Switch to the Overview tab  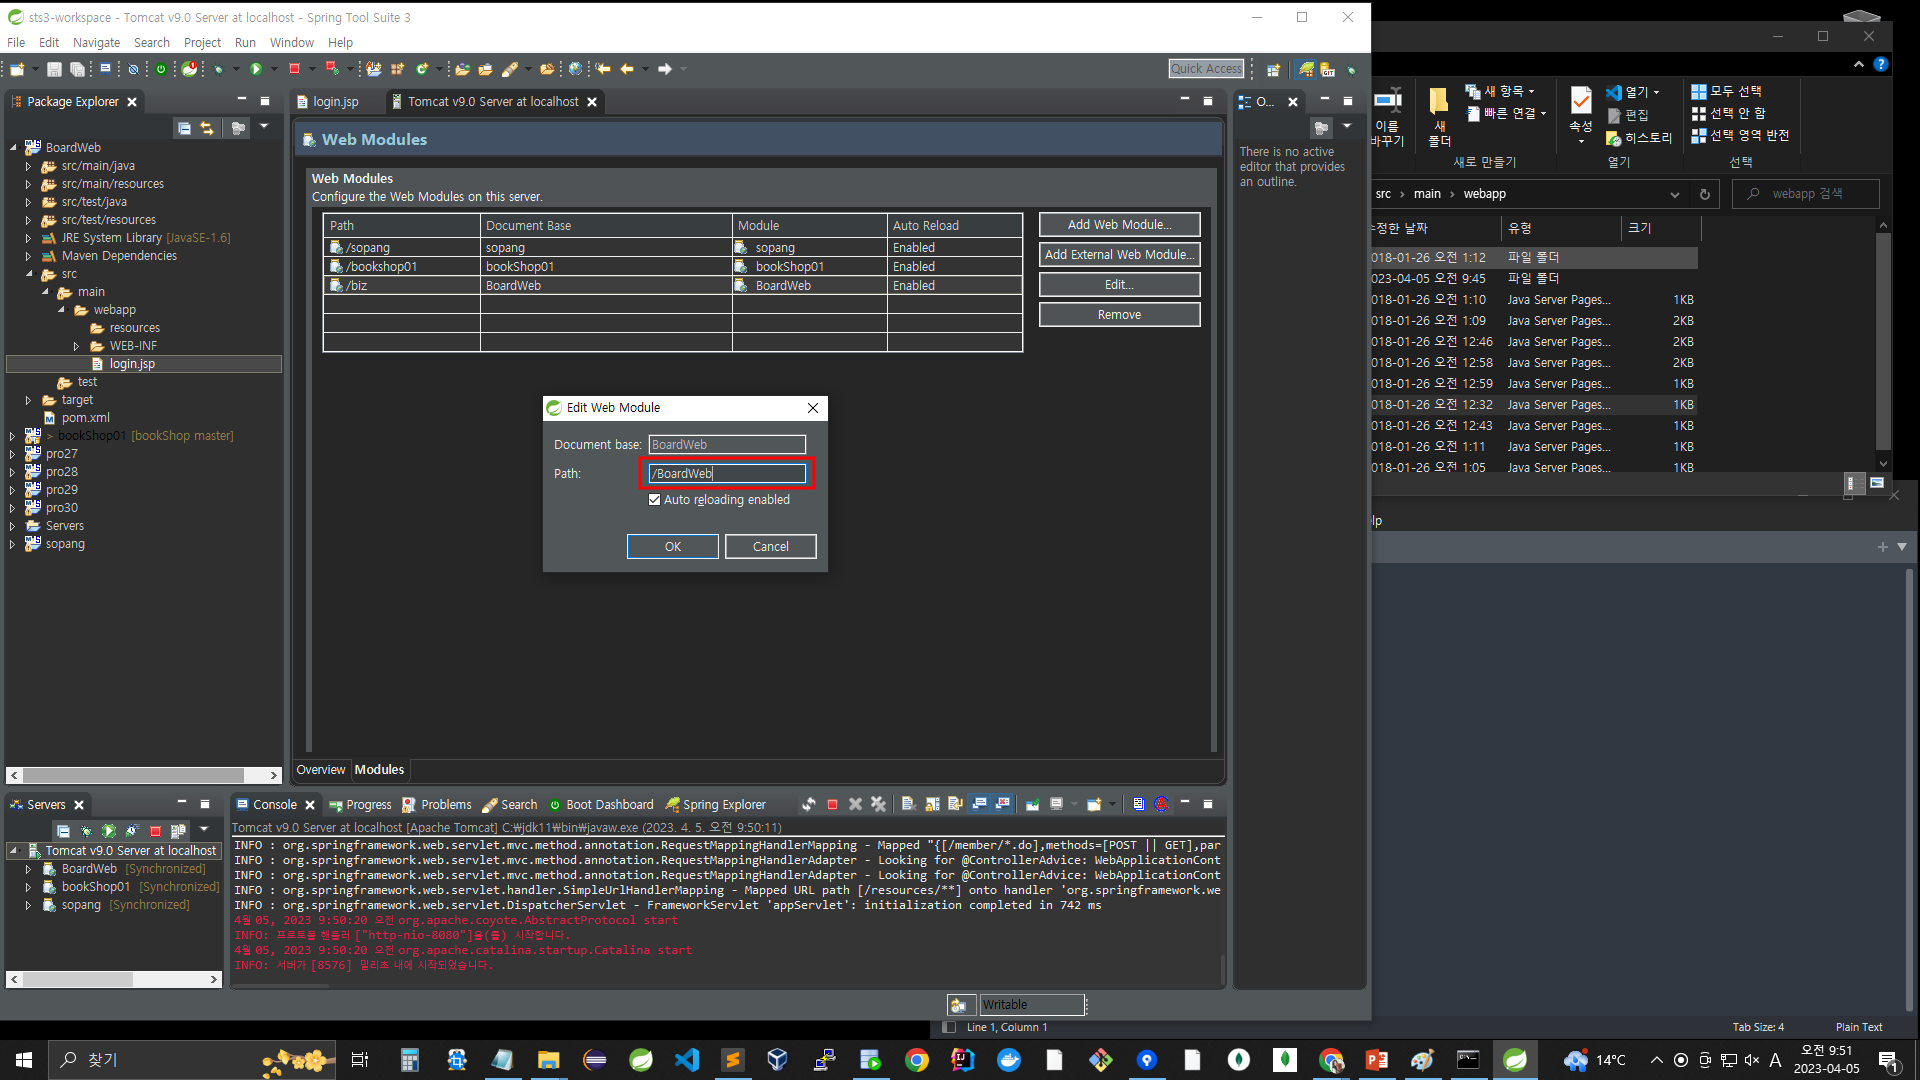(320, 770)
